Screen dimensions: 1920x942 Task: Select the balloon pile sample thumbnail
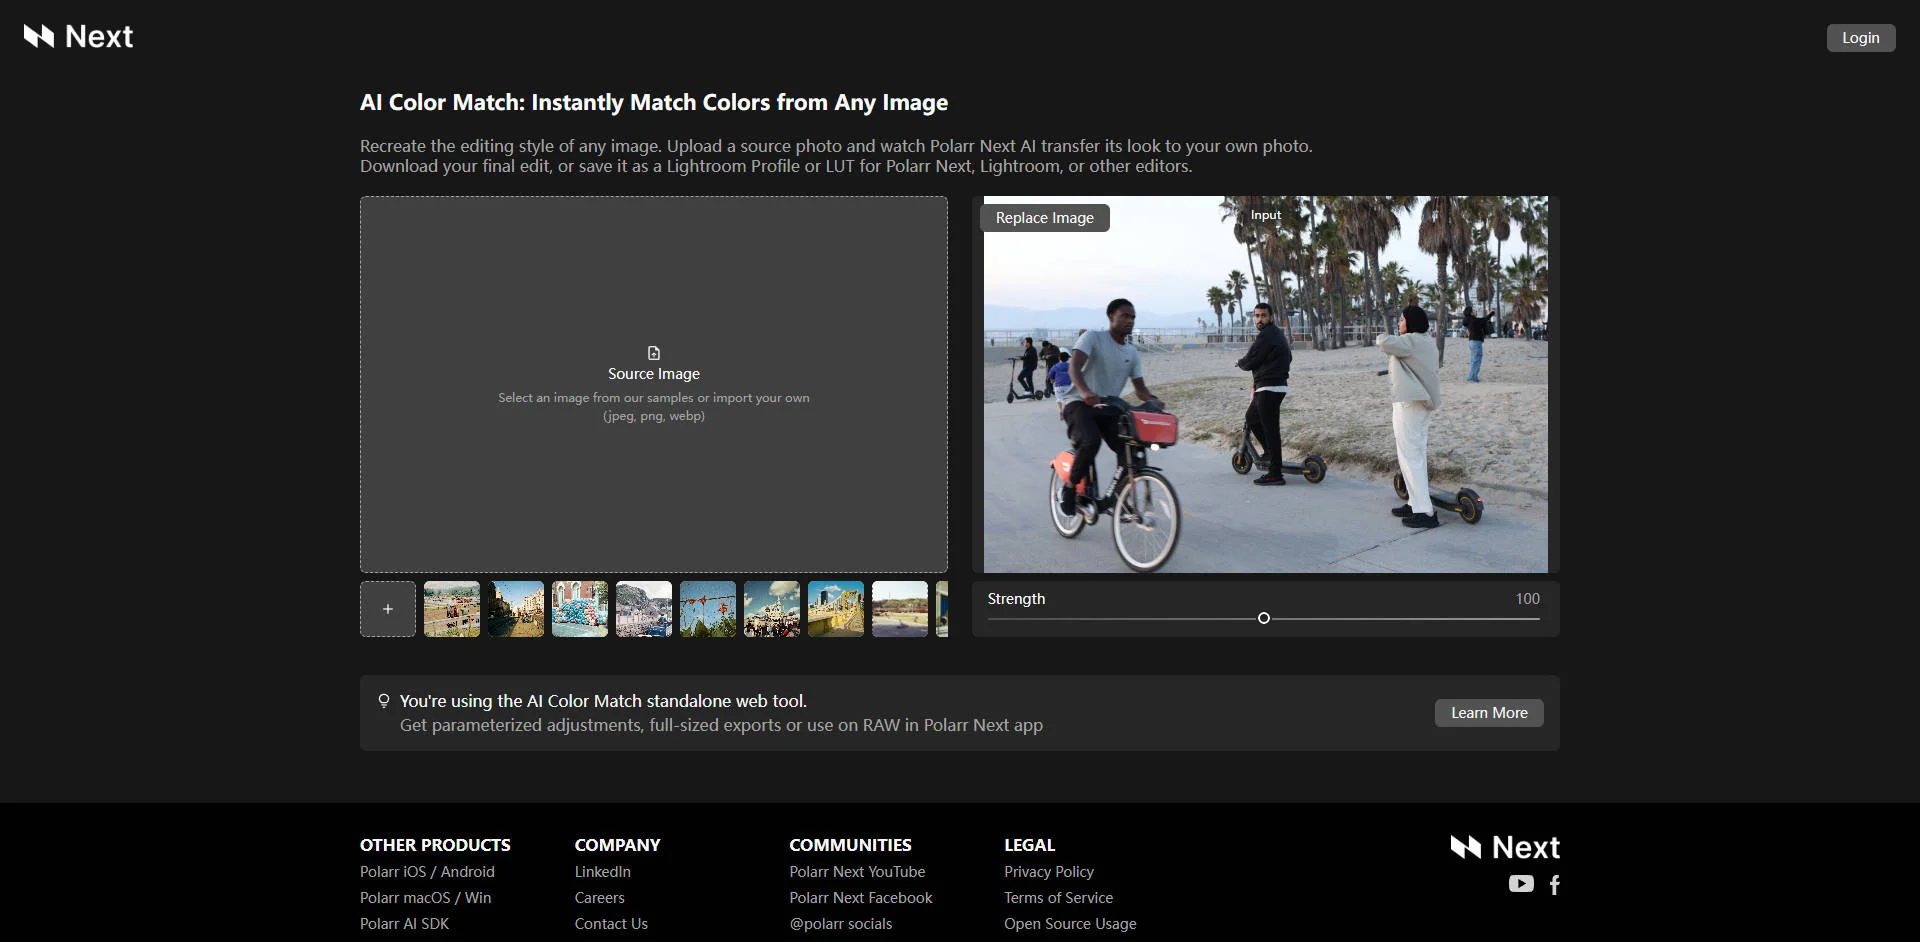[x=580, y=609]
